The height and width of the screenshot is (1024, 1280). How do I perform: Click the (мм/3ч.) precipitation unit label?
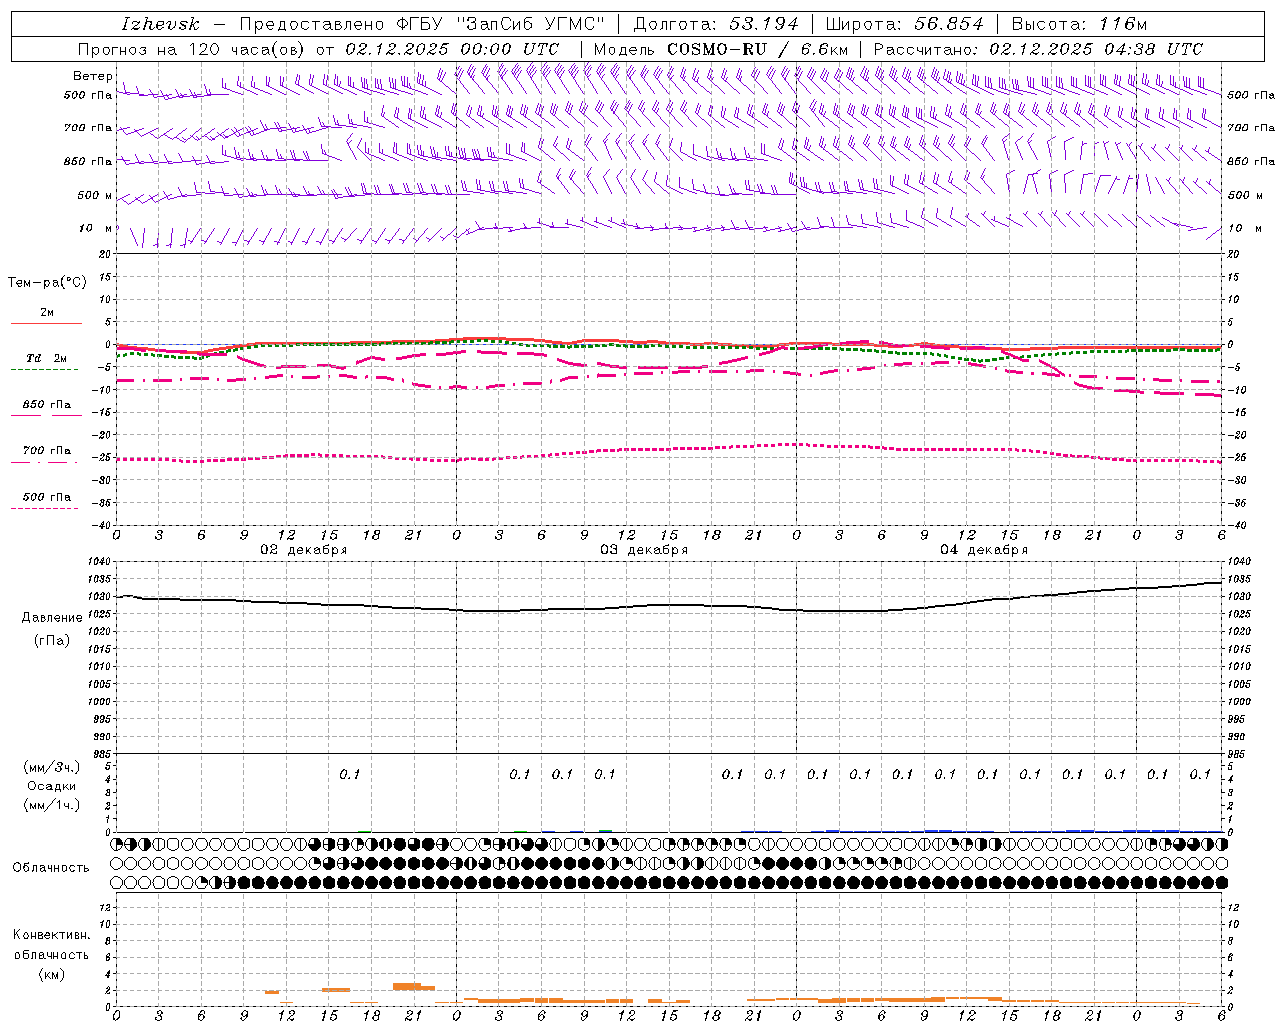tap(52, 767)
